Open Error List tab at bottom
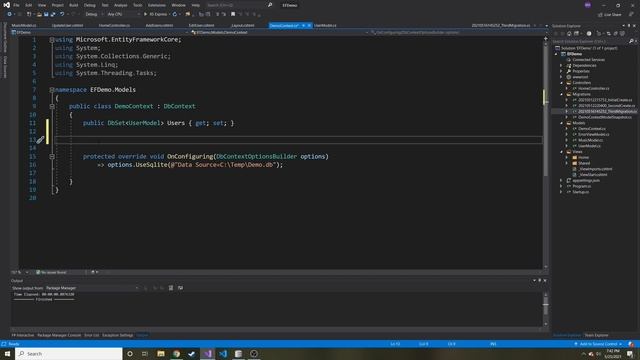This screenshot has width=640, height=360. [x=91, y=335]
